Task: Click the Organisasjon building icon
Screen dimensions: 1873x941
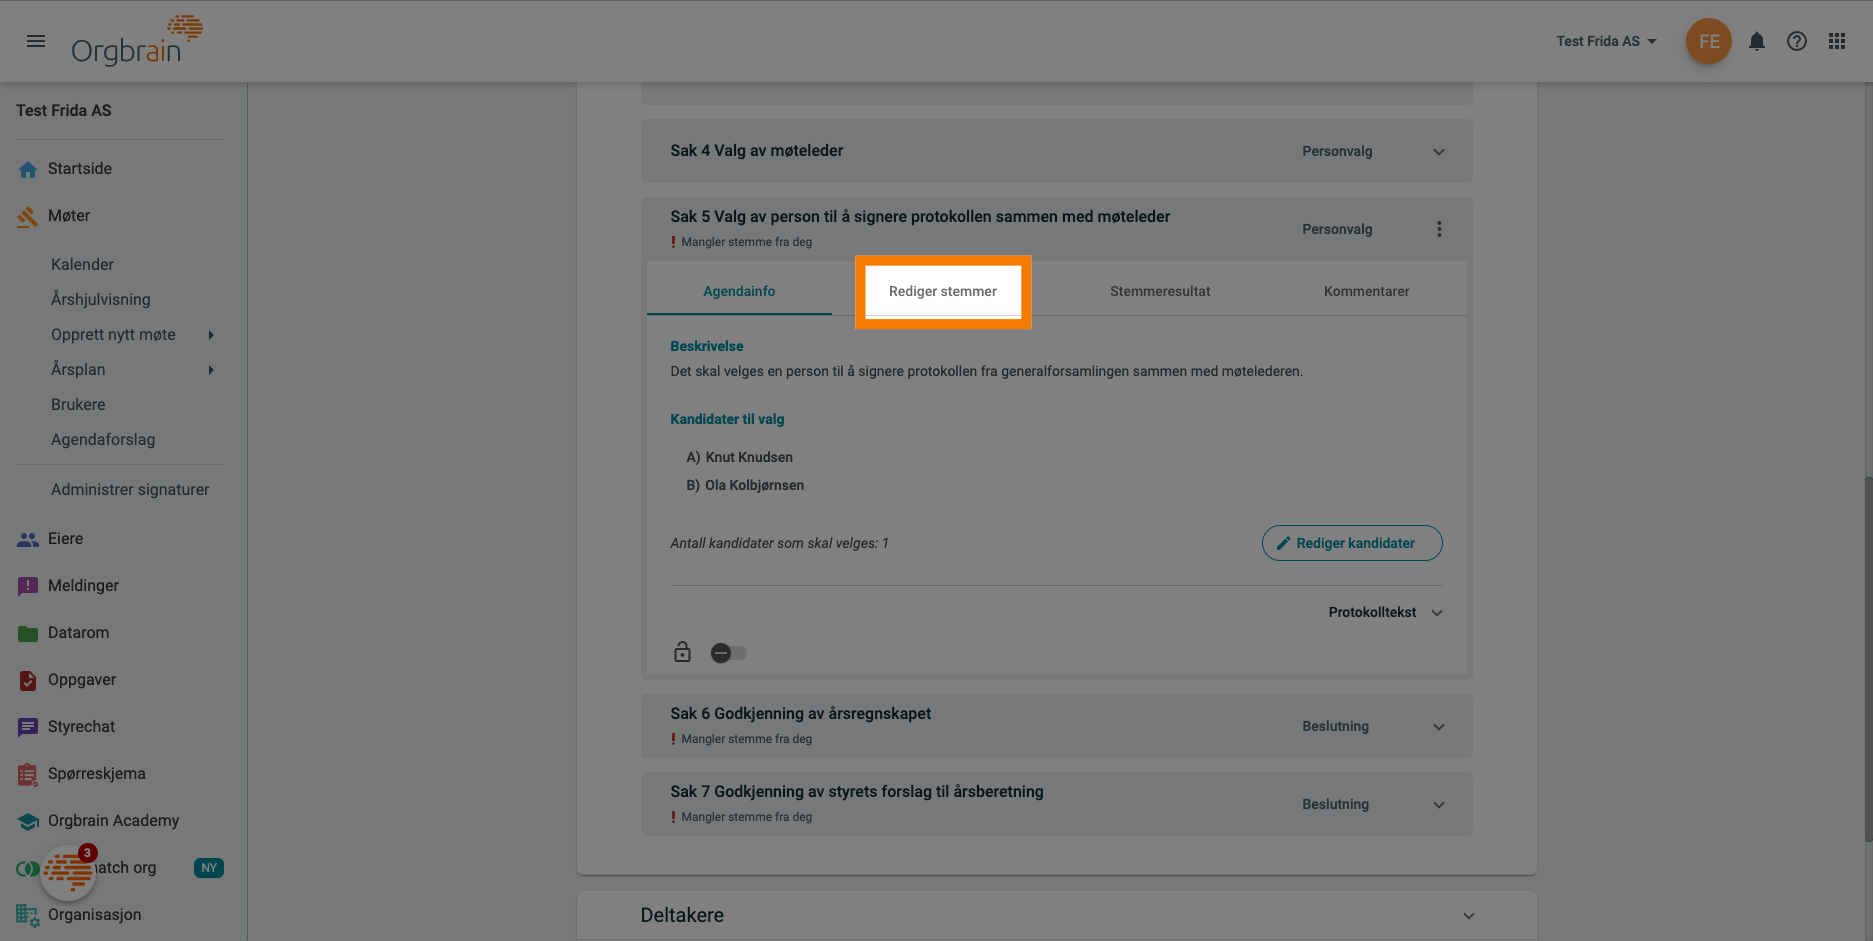Action: pos(28,915)
